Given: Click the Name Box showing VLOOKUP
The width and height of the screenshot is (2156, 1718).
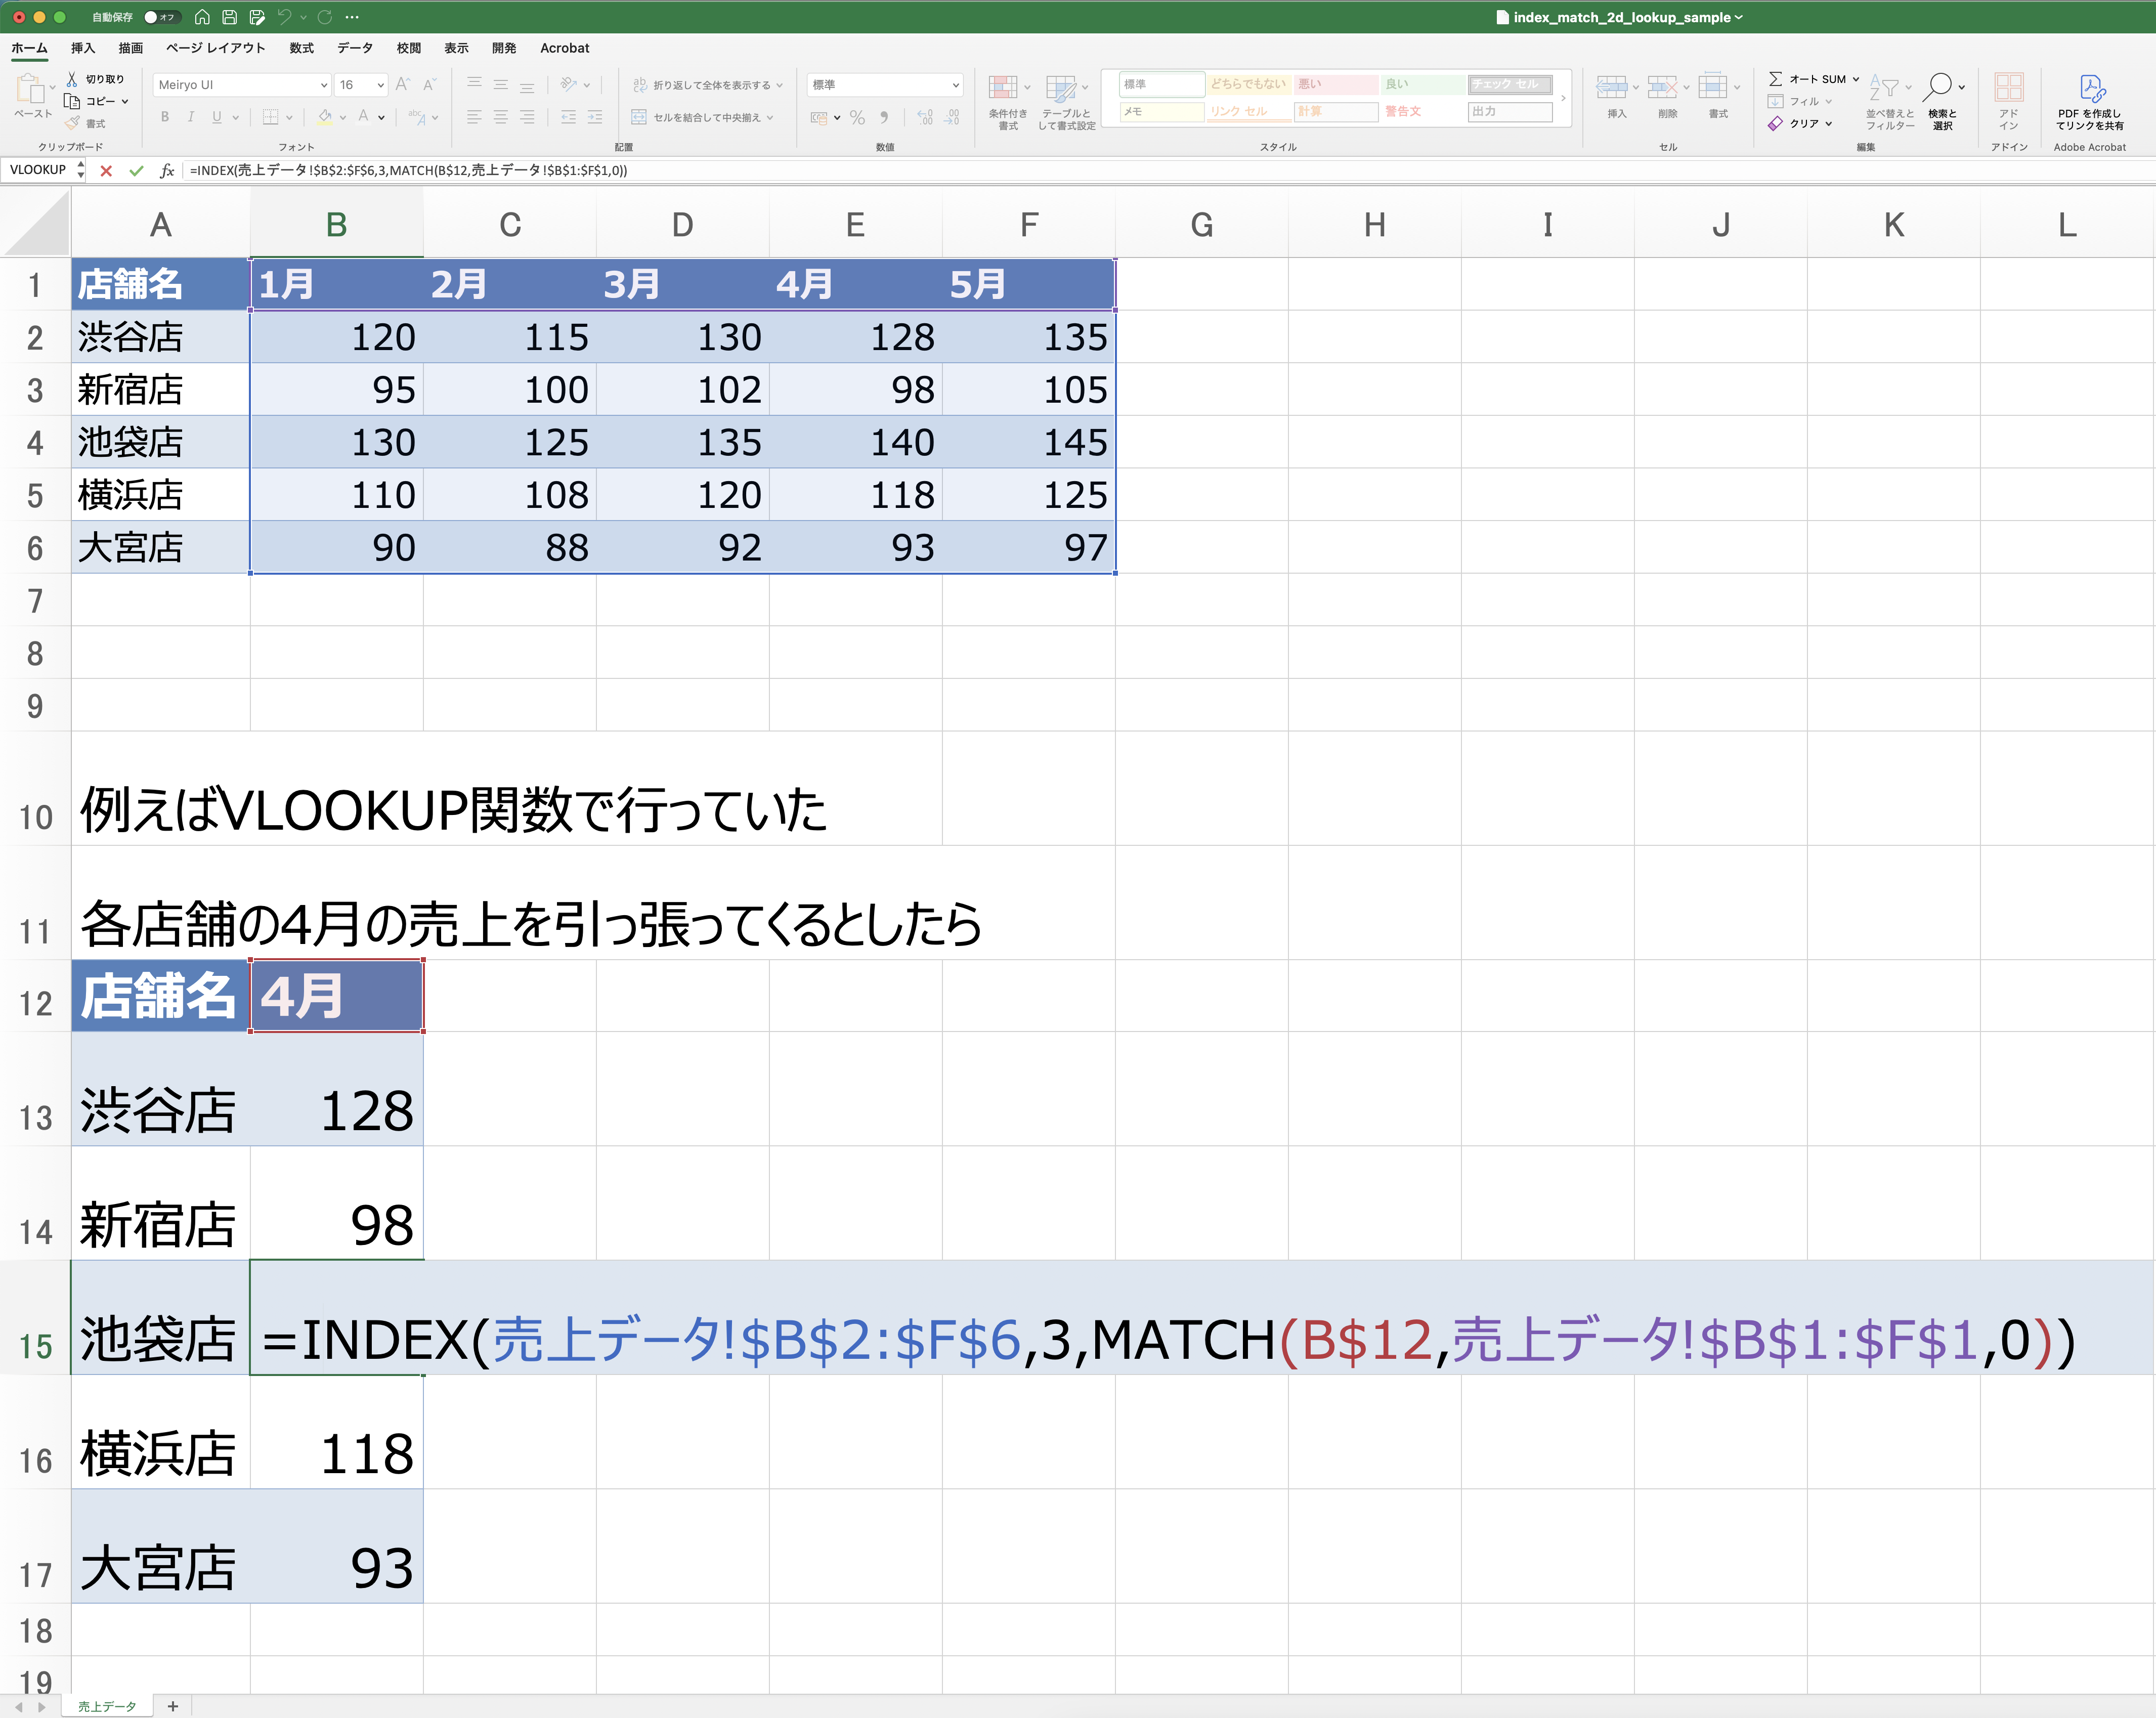Looking at the screenshot, I should point(38,170).
